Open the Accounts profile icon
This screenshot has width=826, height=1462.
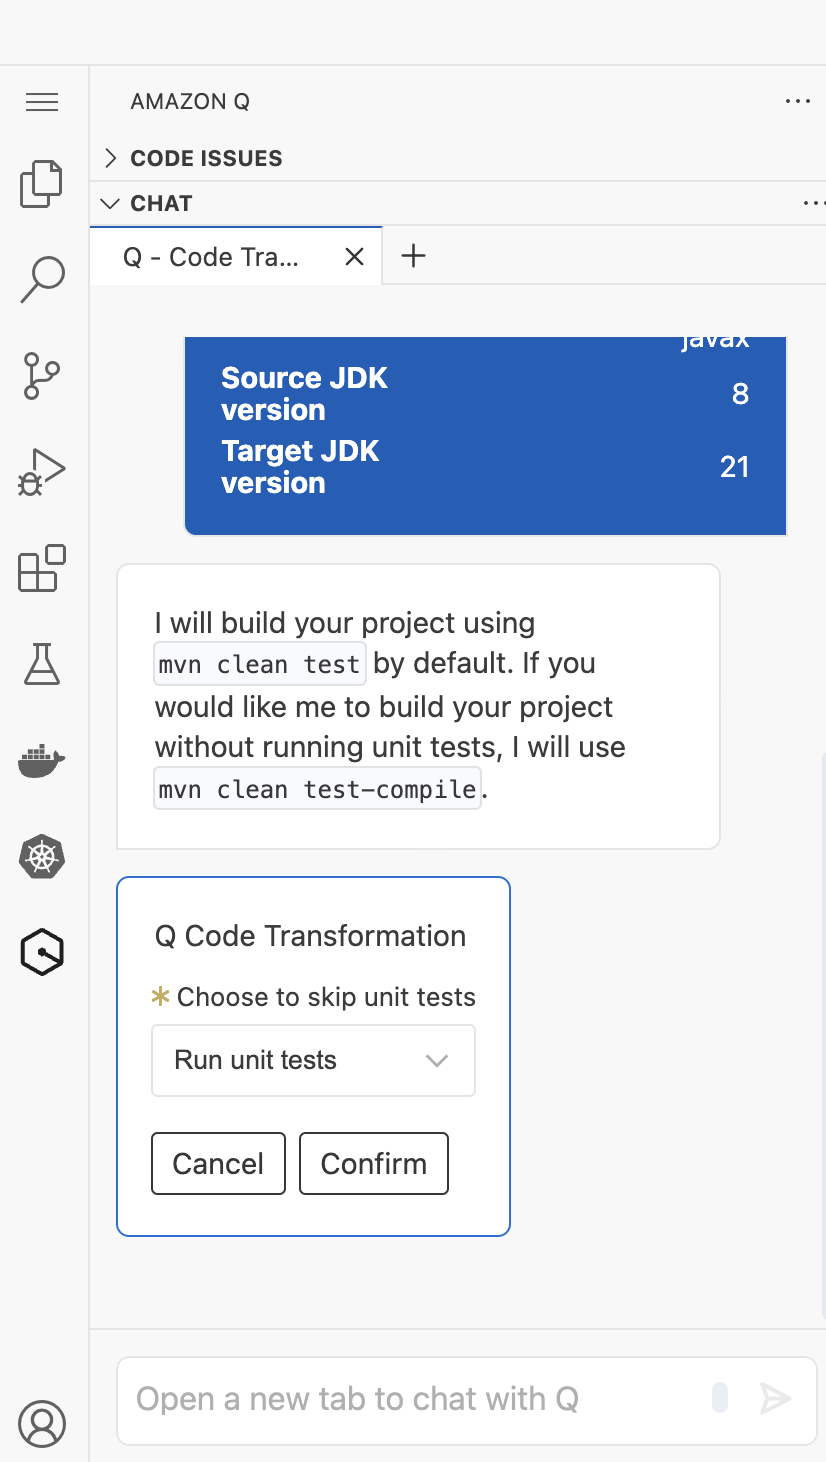coord(42,1423)
